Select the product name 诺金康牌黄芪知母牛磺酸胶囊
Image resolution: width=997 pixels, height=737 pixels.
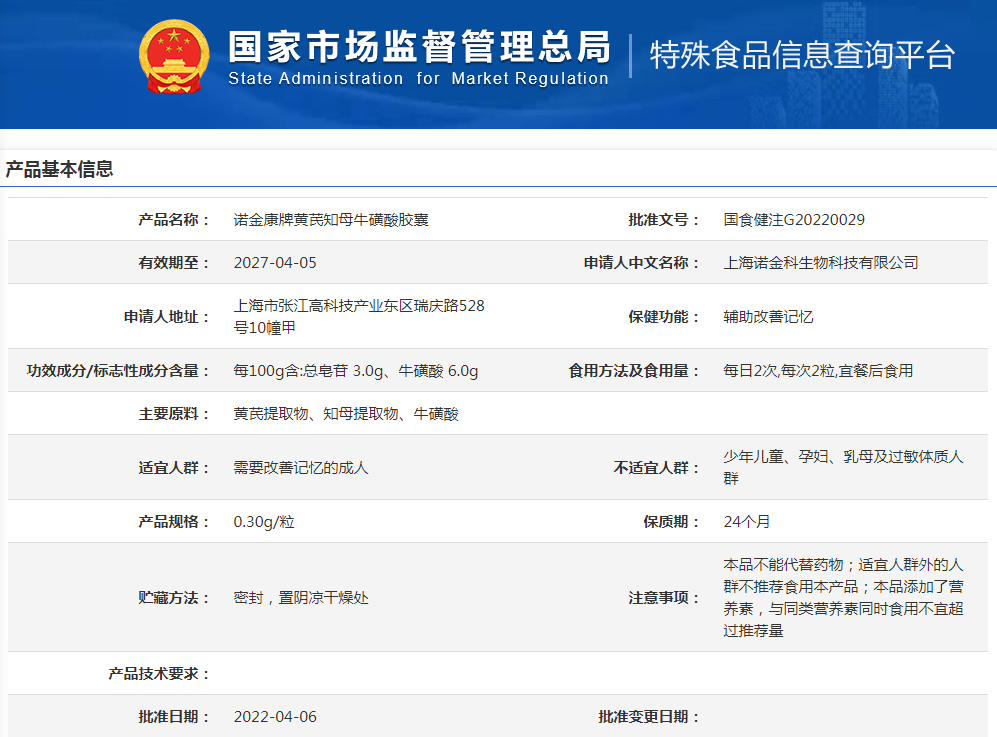pyautogui.click(x=331, y=219)
